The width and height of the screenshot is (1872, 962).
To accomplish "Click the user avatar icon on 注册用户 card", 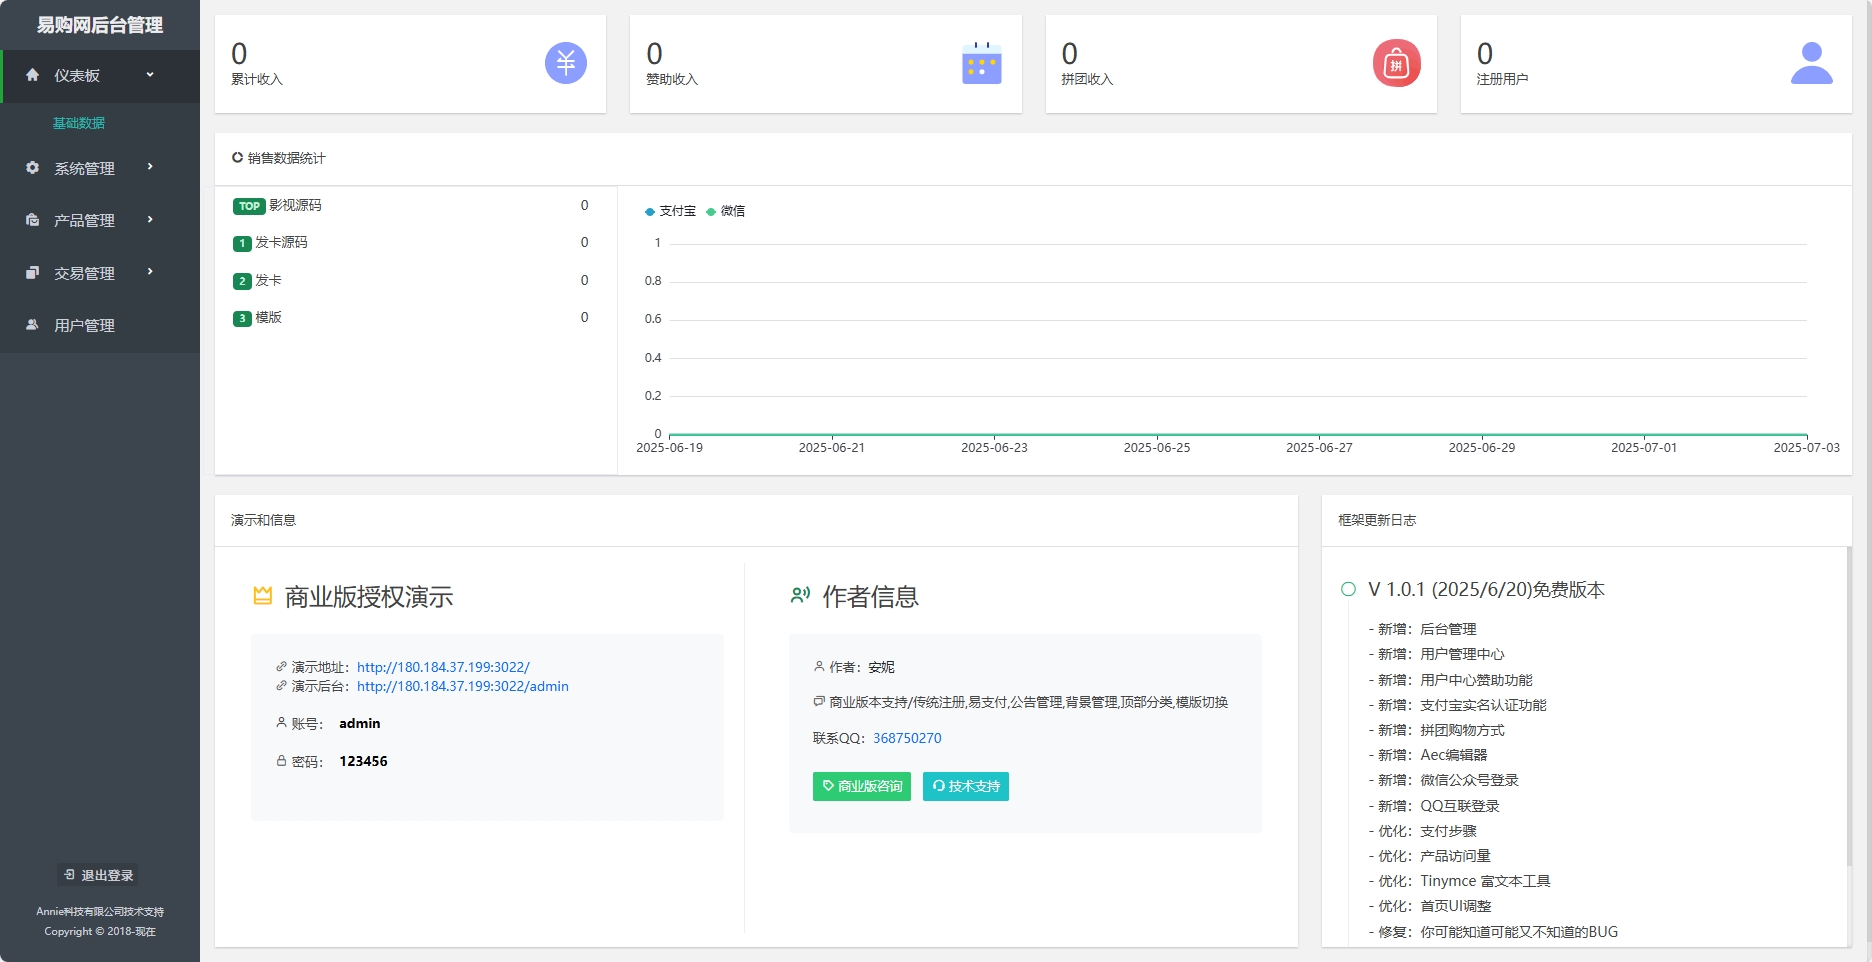I will (x=1812, y=63).
